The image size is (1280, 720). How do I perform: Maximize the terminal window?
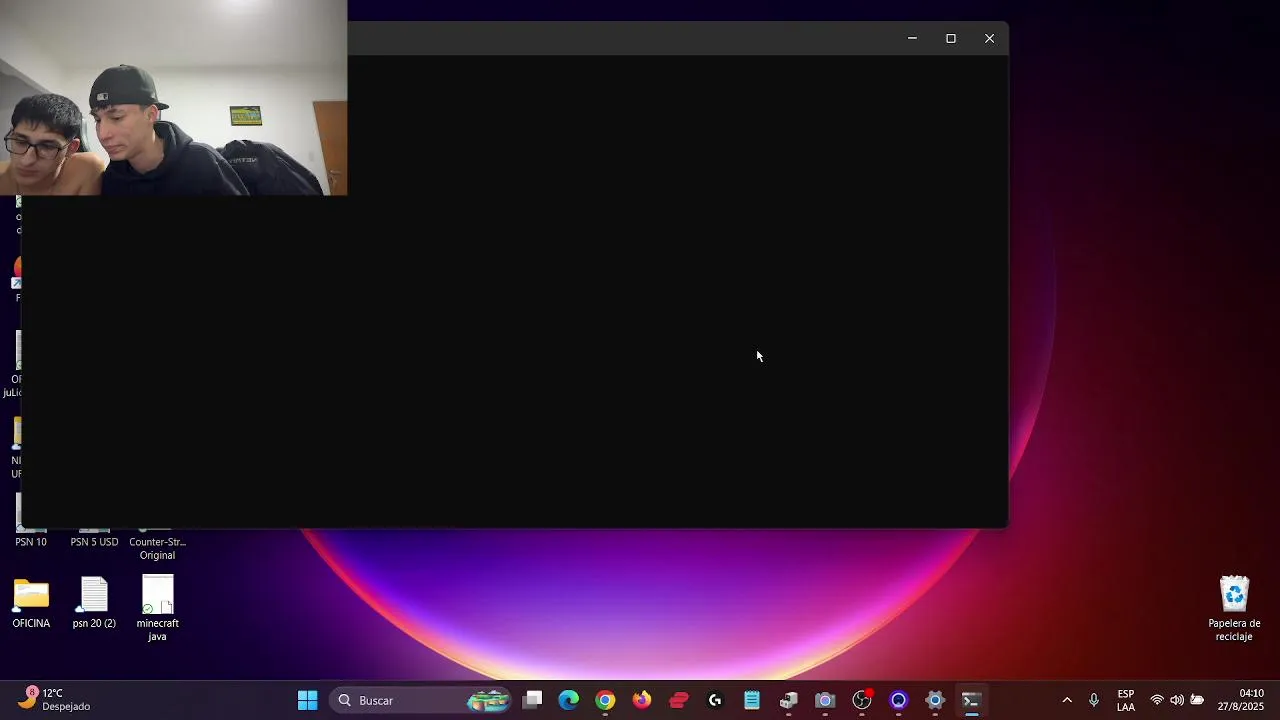click(x=951, y=38)
